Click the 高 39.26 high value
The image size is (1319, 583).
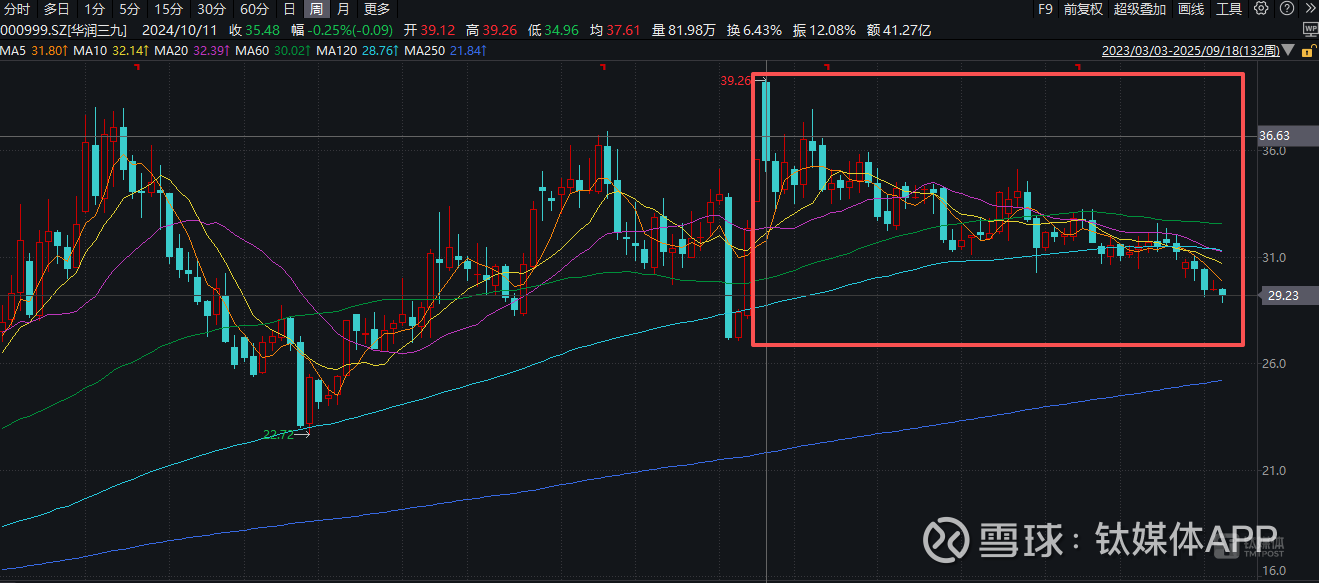coord(492,30)
